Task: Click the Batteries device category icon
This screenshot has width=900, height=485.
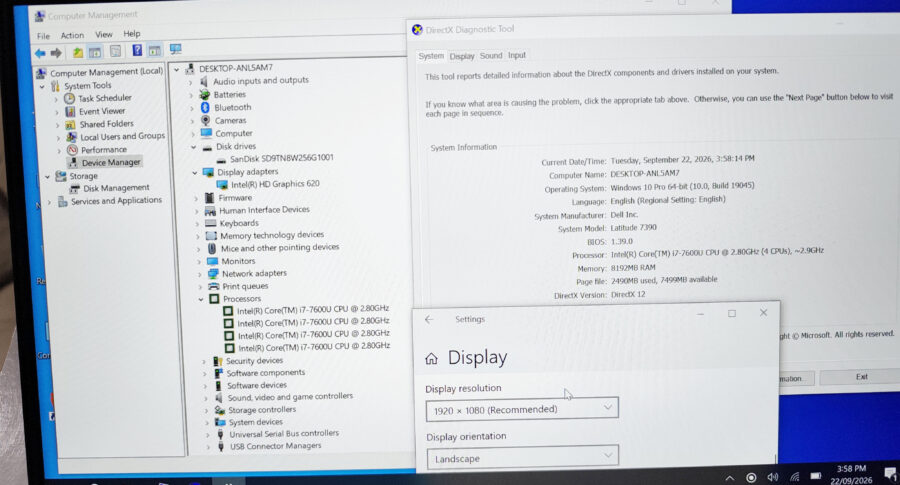Action: coord(204,94)
